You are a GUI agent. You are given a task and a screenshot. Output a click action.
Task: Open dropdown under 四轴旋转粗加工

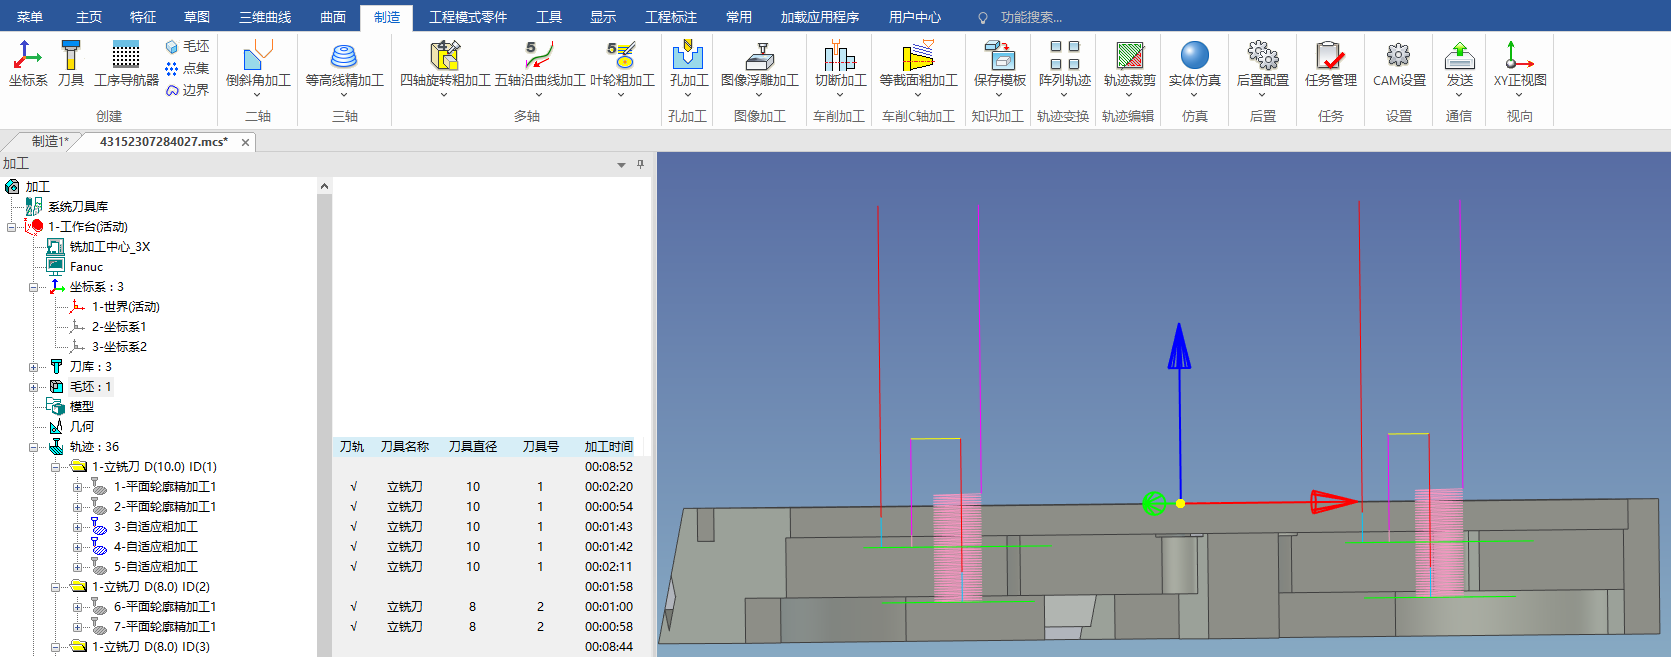[444, 96]
